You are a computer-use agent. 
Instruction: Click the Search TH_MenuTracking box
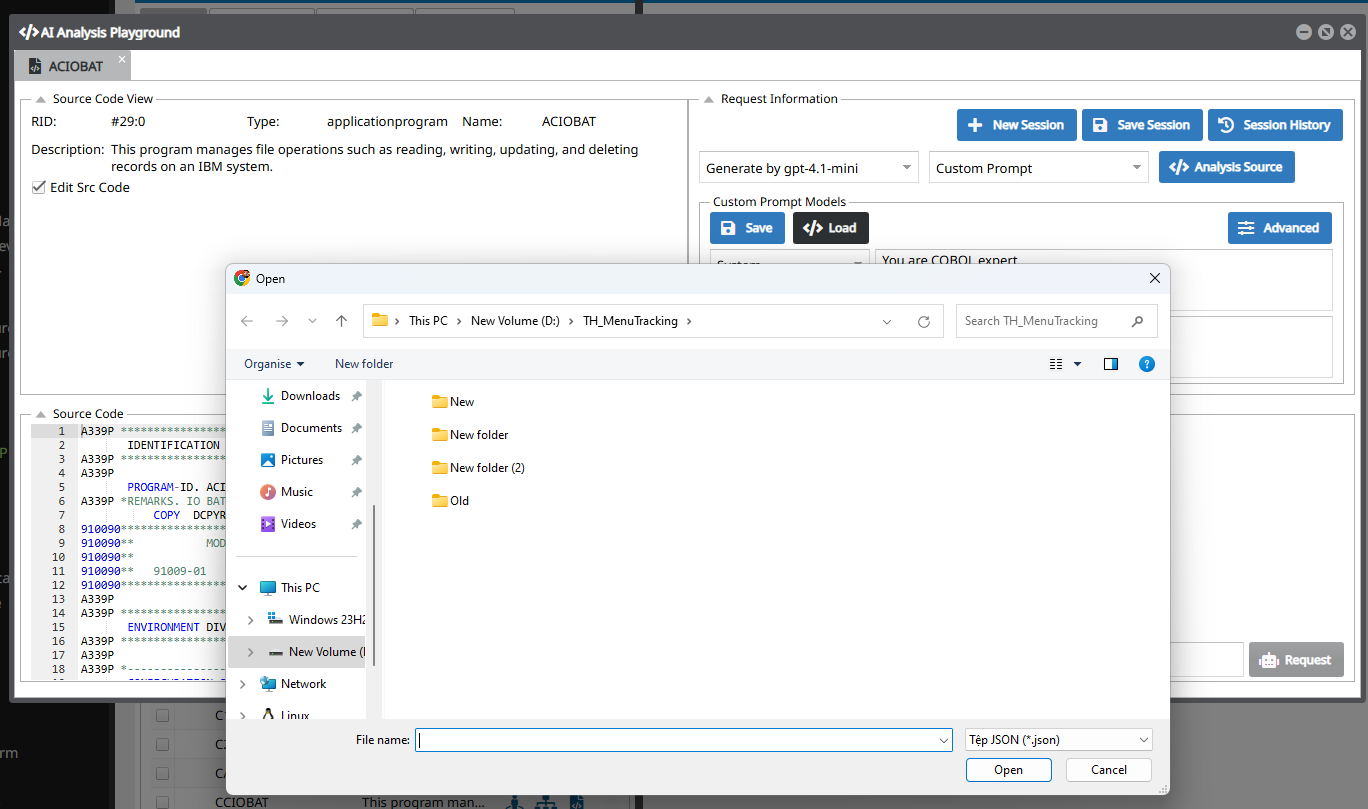pos(1045,321)
